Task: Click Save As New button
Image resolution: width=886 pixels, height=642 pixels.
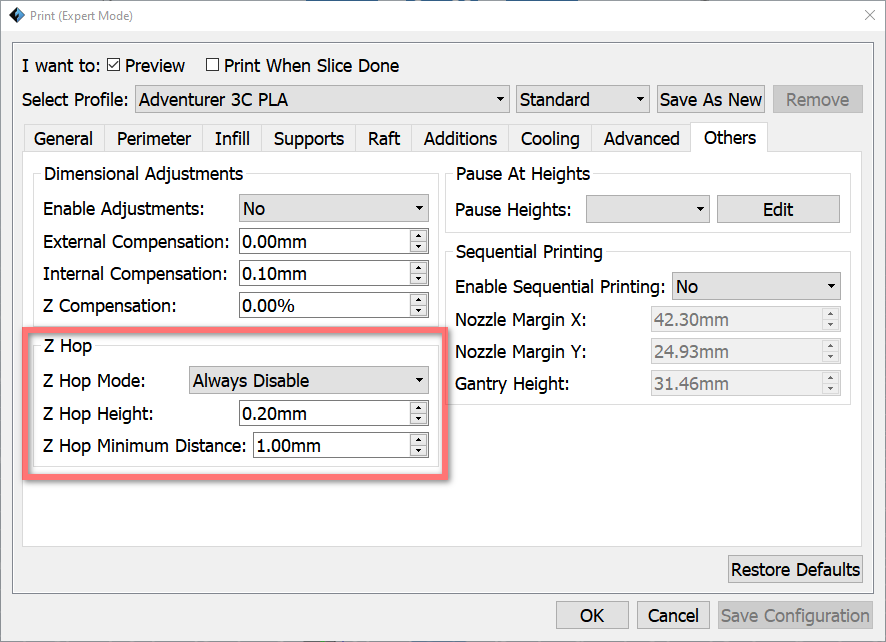Action: pos(711,99)
